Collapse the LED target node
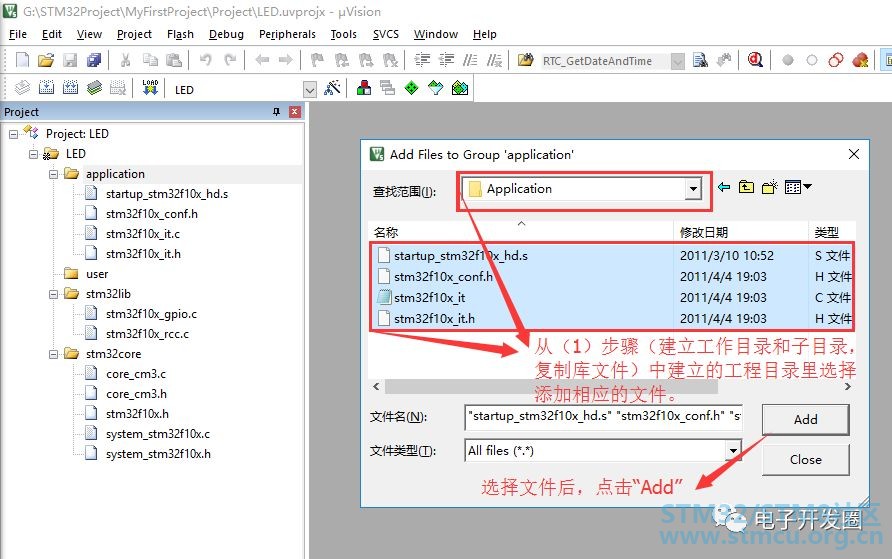Screen dimensions: 892x559 (x=34, y=155)
